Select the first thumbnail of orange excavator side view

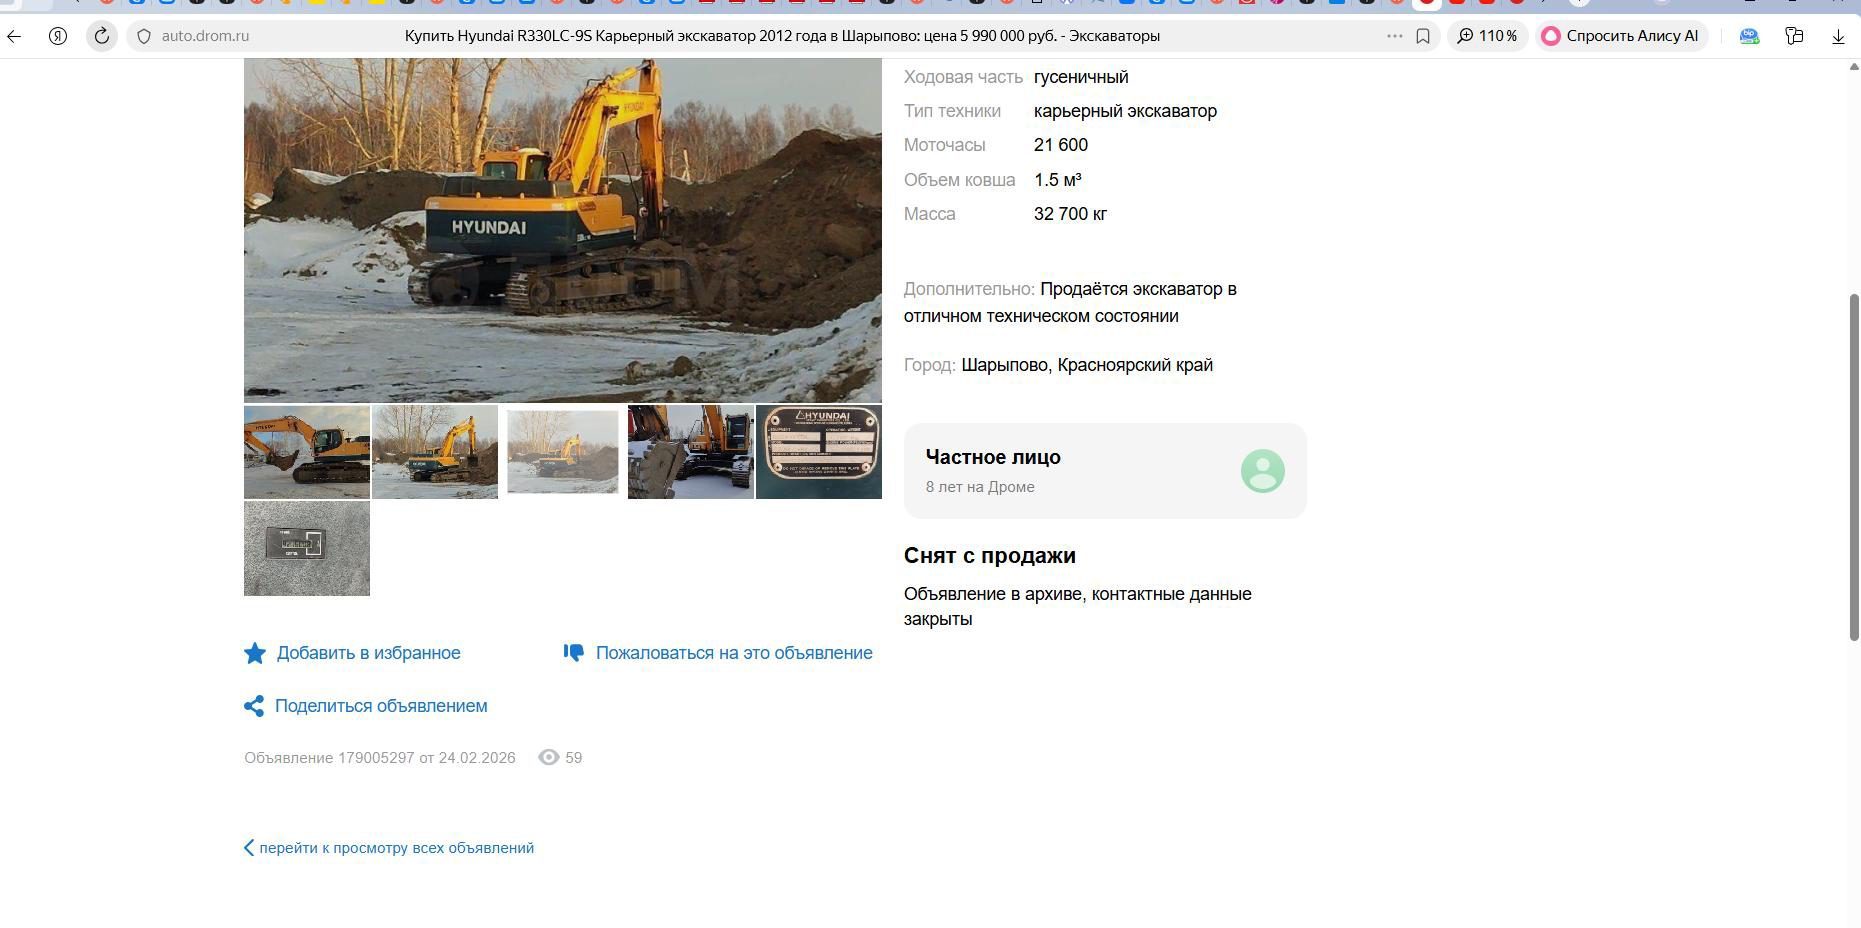click(x=307, y=452)
